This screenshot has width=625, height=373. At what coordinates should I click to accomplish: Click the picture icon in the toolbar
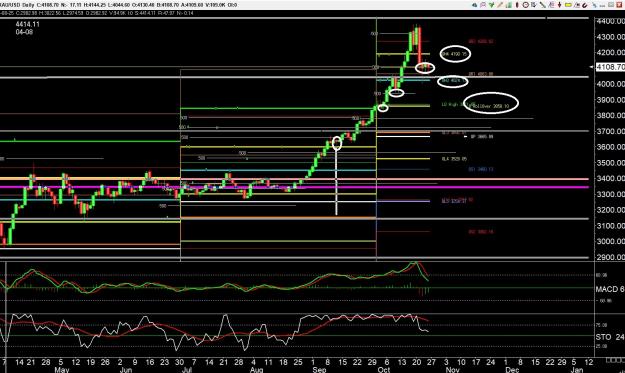pyautogui.click(x=577, y=5)
